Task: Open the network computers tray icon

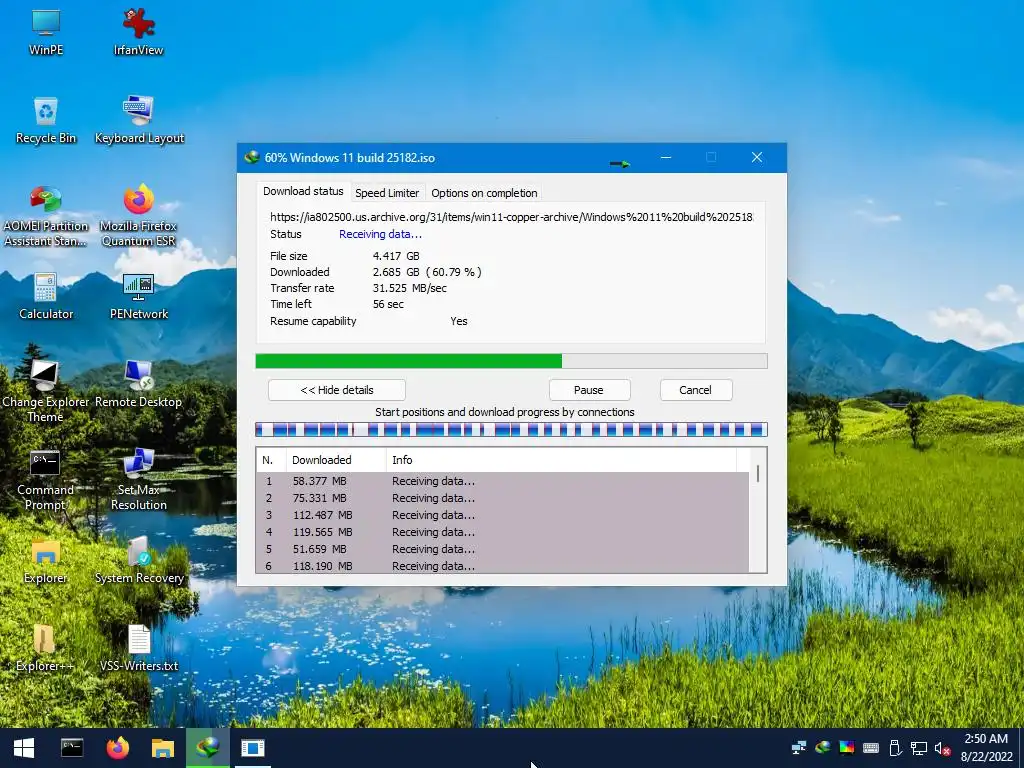Action: tap(798, 748)
